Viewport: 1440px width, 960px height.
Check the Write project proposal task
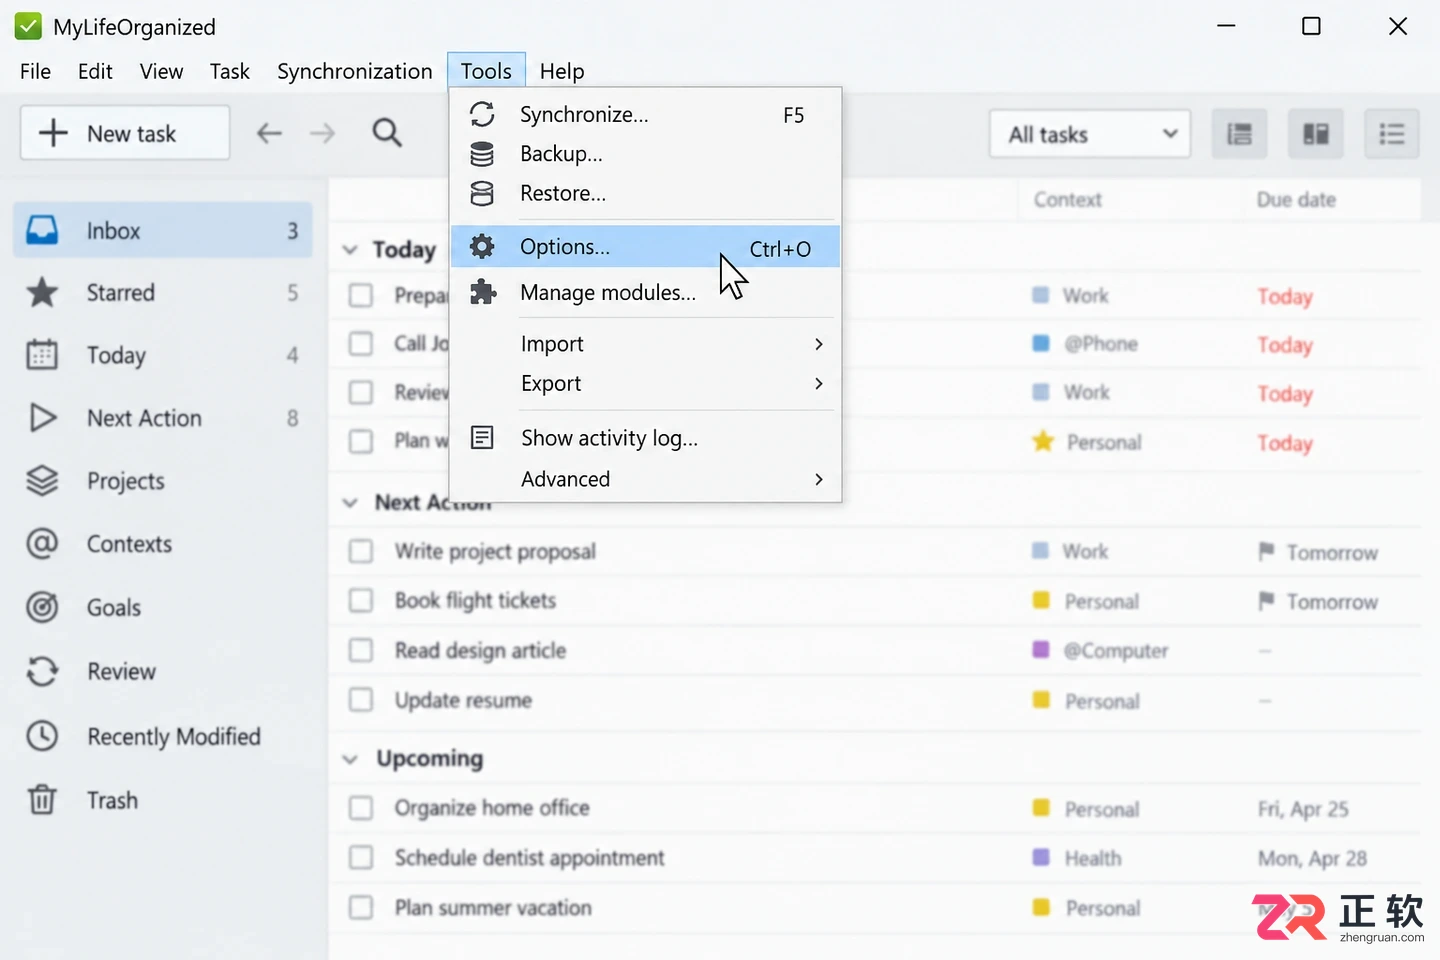tap(361, 551)
